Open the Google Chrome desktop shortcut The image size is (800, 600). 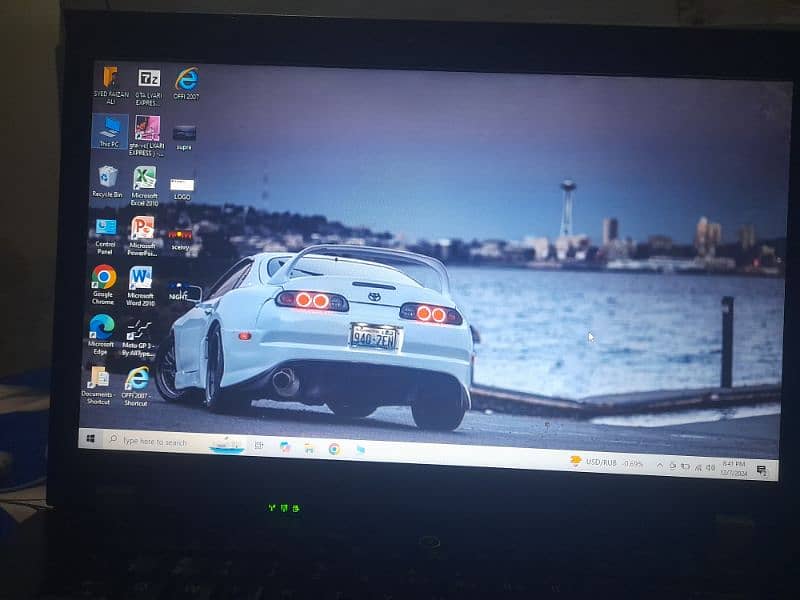[x=104, y=278]
